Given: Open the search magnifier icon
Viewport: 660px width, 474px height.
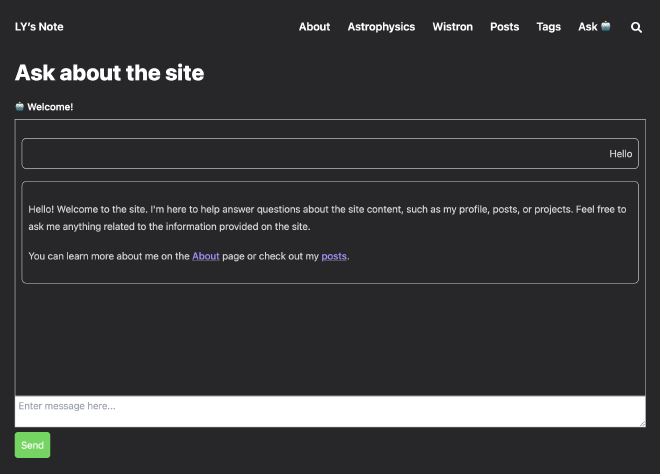Looking at the screenshot, I should [636, 27].
